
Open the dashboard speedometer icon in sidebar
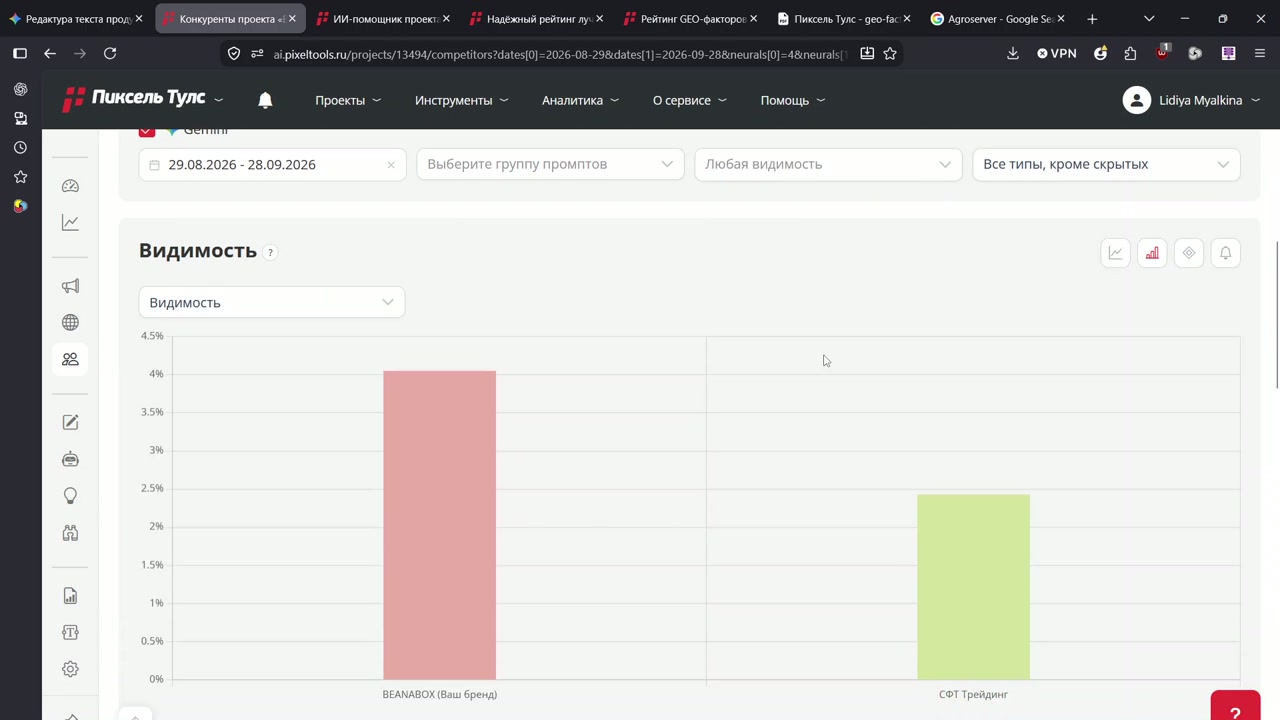70,186
